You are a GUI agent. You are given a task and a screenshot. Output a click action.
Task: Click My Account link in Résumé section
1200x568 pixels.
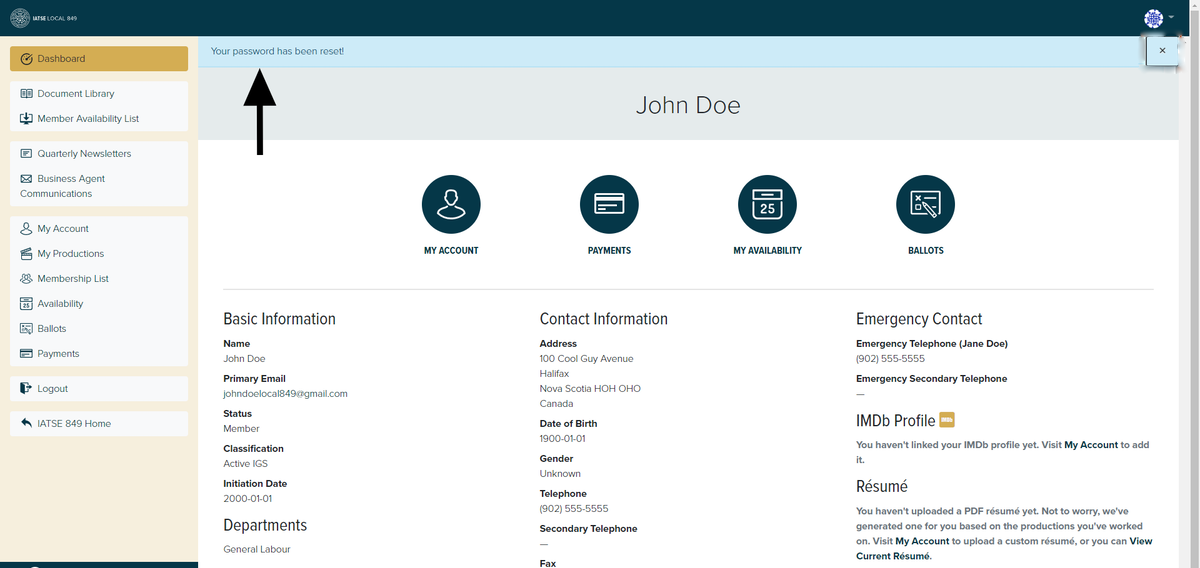point(922,541)
